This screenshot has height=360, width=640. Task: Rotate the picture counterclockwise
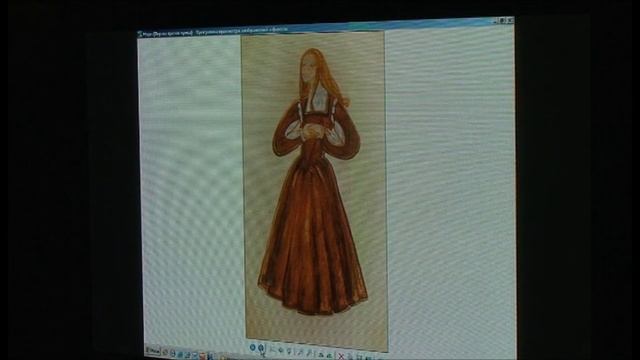click(x=329, y=356)
